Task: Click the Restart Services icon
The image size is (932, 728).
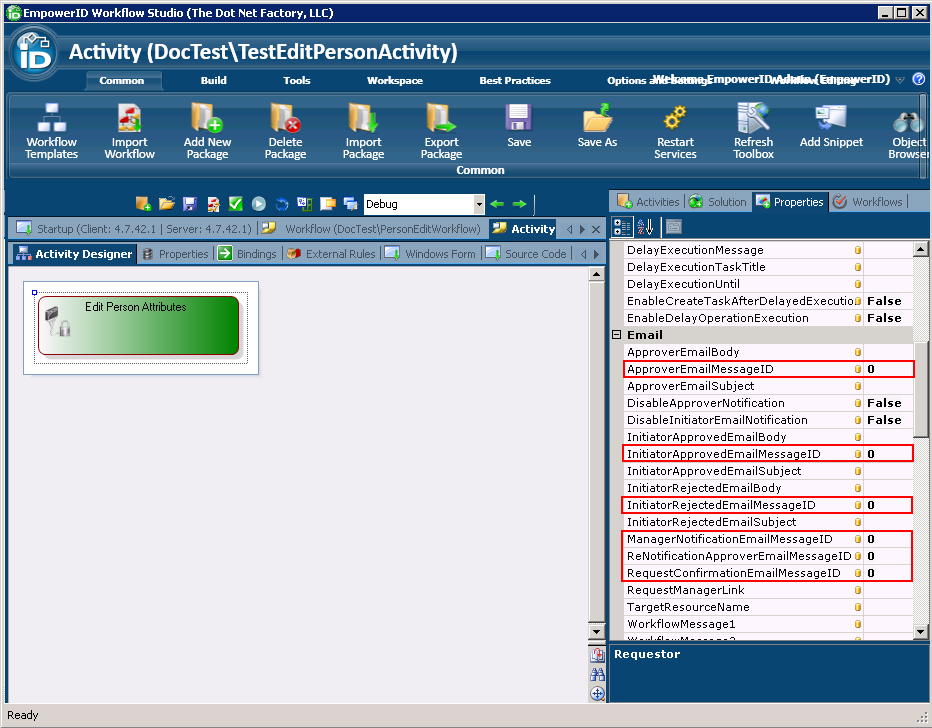Action: (675, 131)
